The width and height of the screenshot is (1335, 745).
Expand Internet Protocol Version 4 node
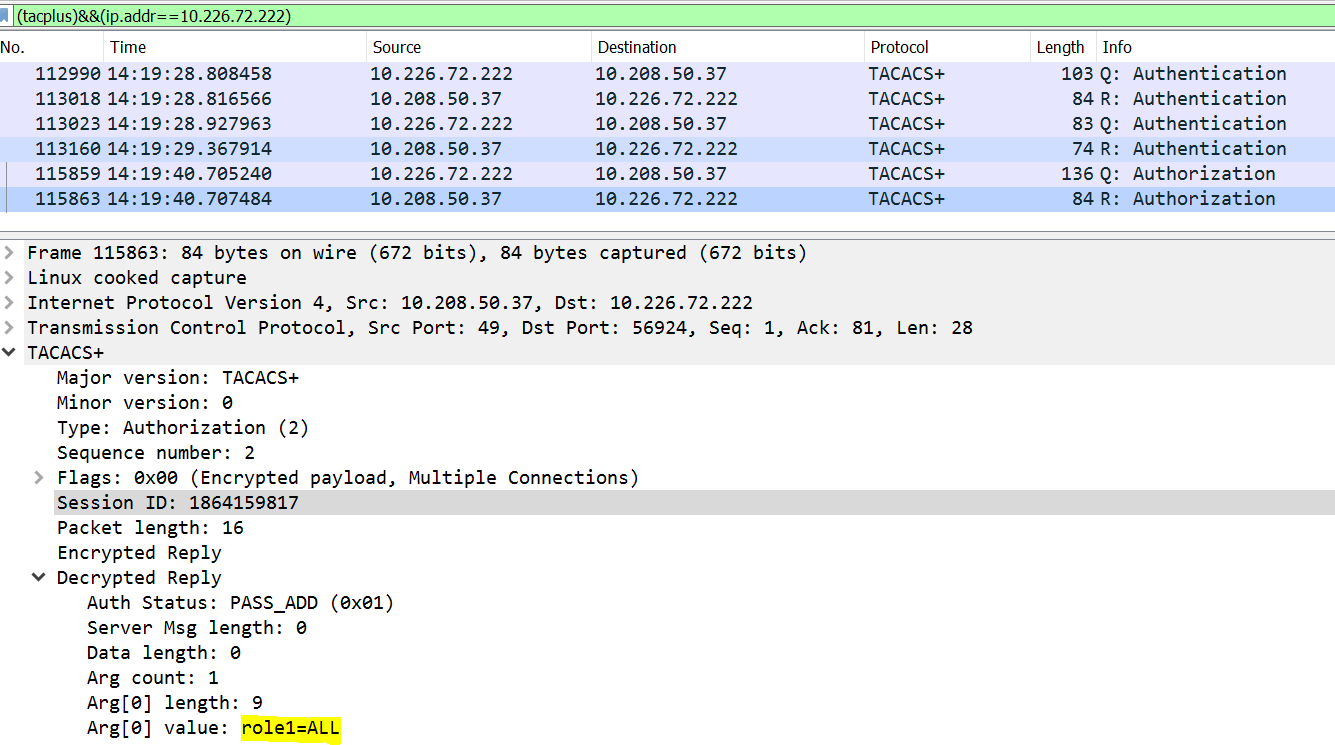(x=9, y=303)
